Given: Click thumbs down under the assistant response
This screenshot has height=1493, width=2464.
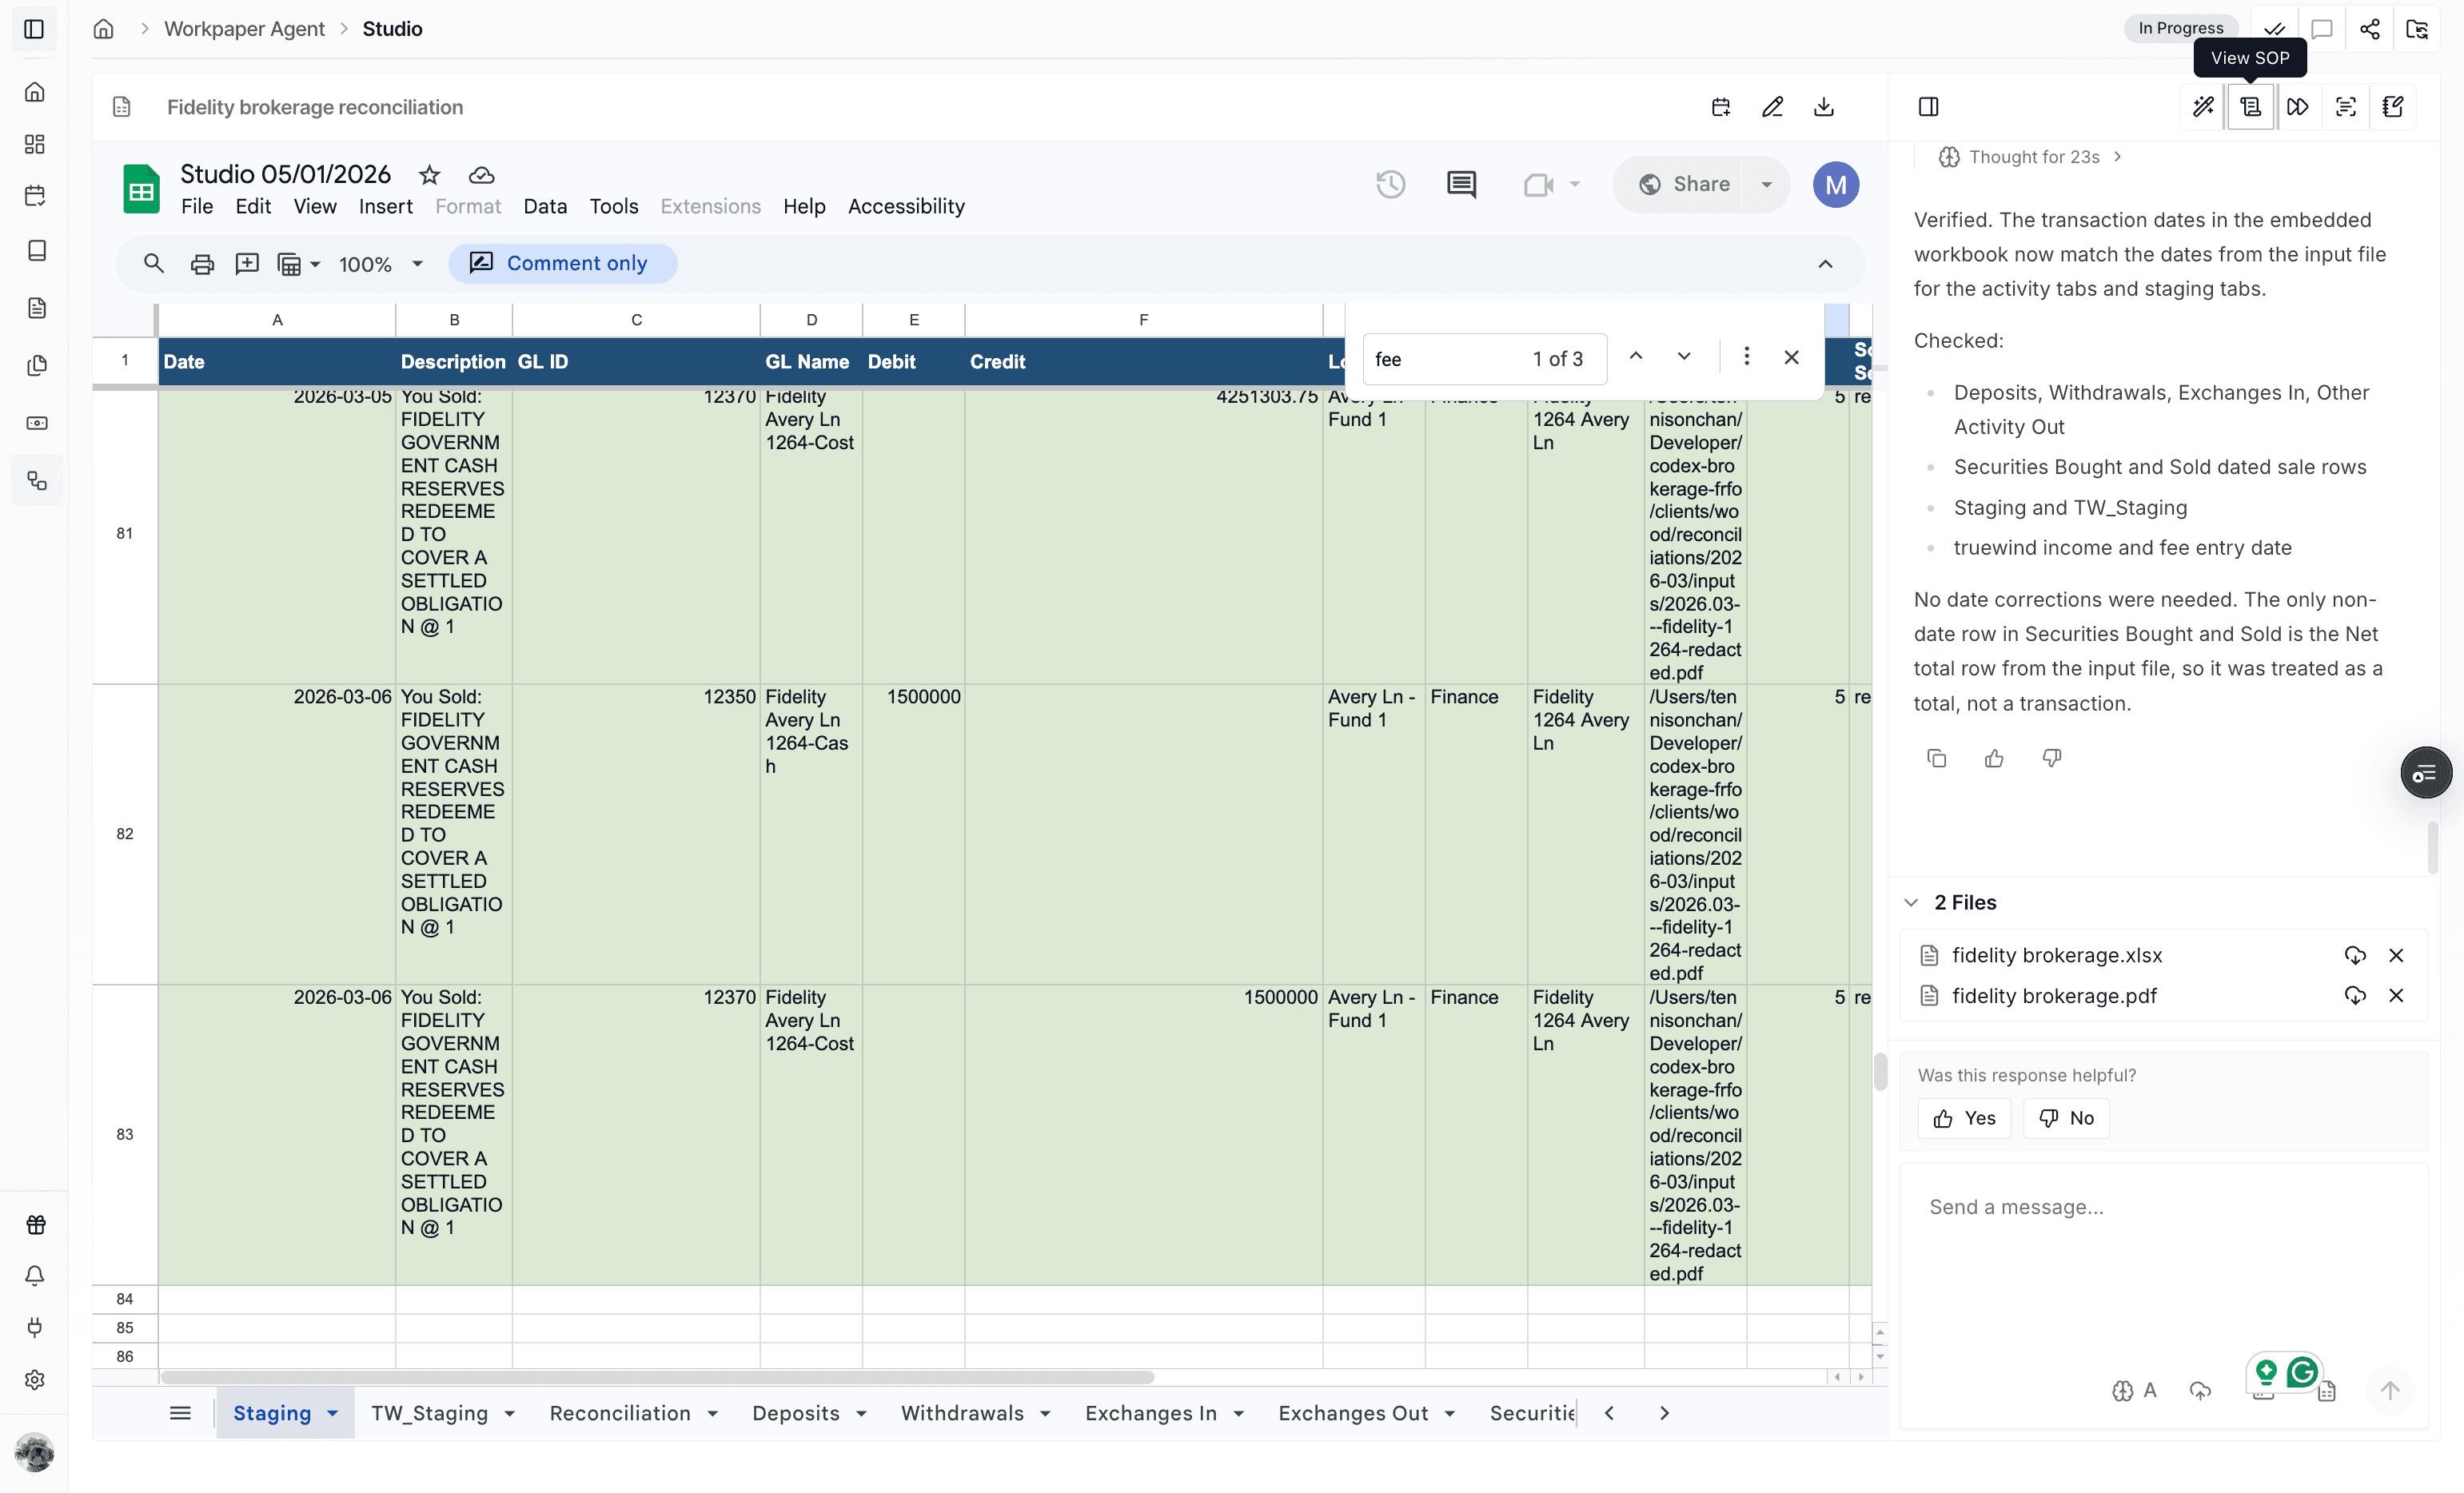Looking at the screenshot, I should (x=2052, y=759).
